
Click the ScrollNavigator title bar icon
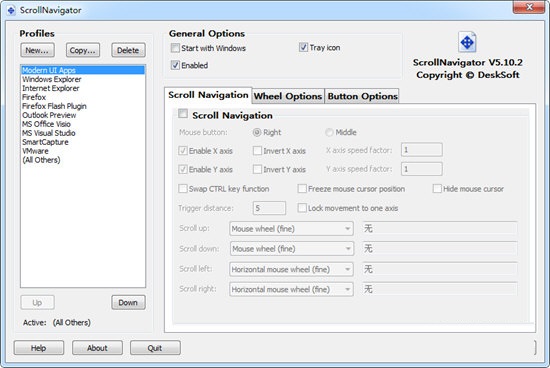[11, 10]
